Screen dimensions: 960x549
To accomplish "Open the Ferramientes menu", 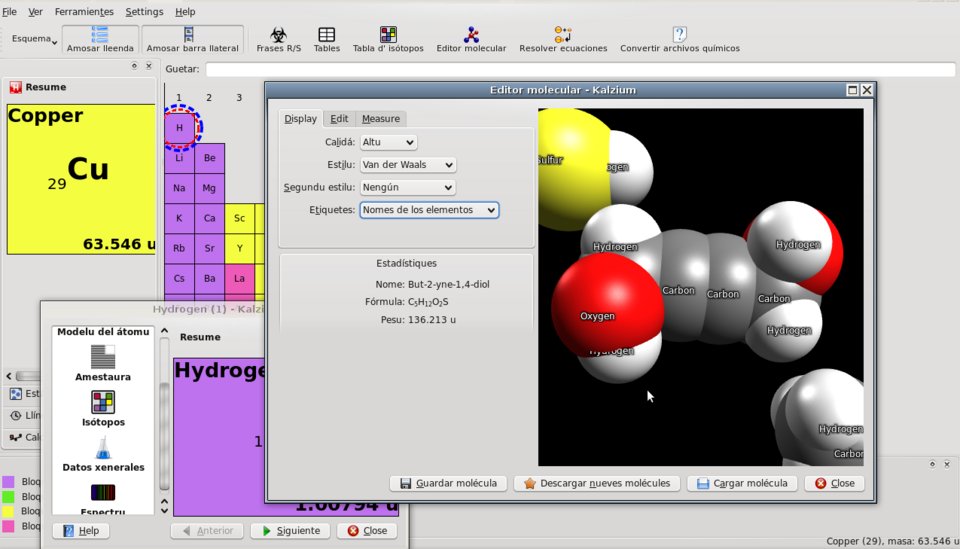I will click(x=84, y=12).
